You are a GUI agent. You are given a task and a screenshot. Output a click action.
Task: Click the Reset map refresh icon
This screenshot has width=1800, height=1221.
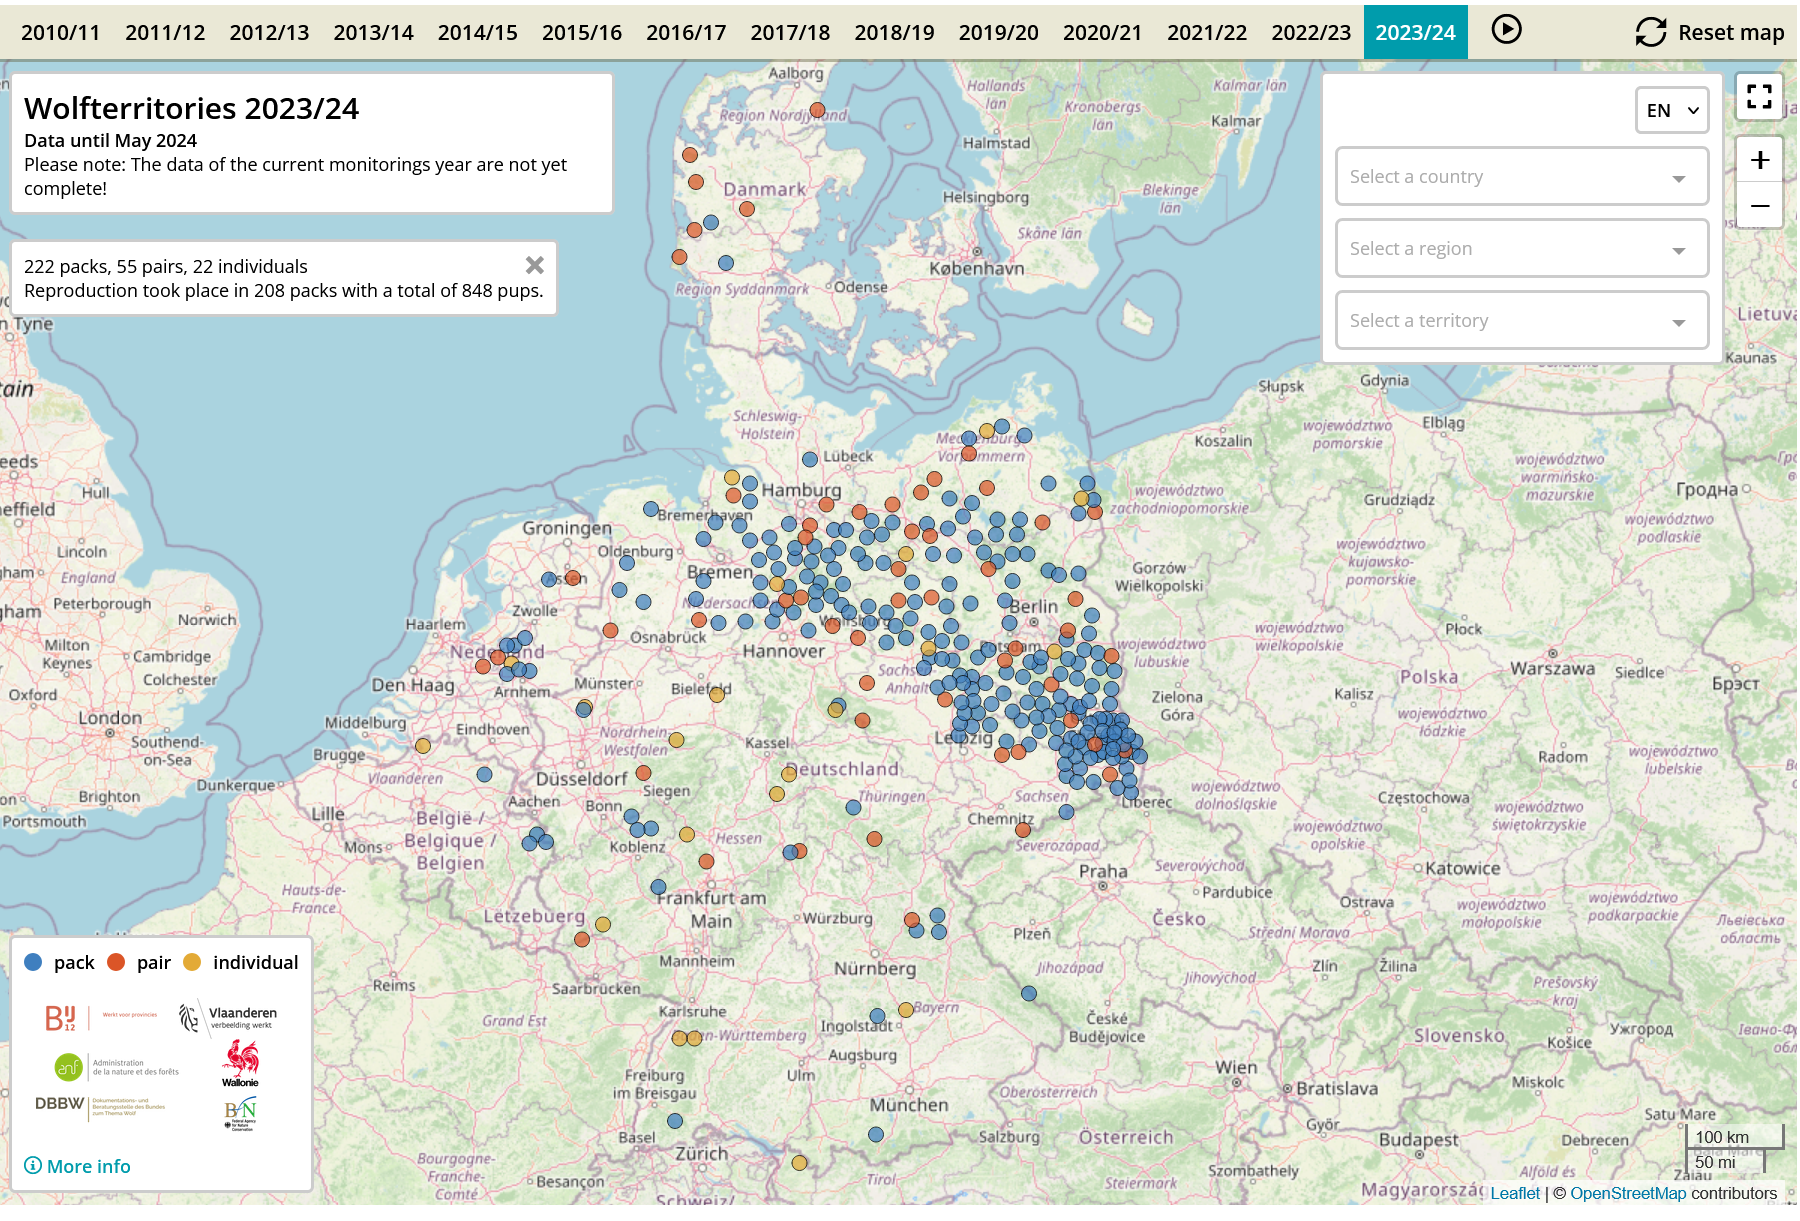[x=1650, y=31]
